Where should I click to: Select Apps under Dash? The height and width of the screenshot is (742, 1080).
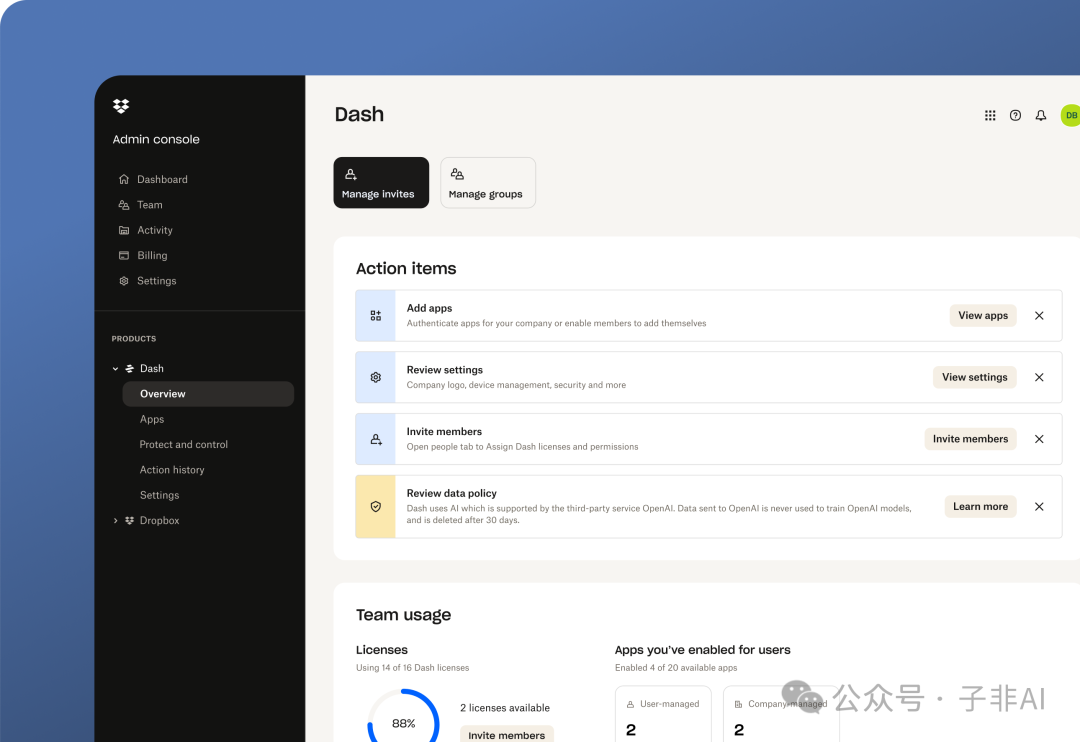point(152,420)
